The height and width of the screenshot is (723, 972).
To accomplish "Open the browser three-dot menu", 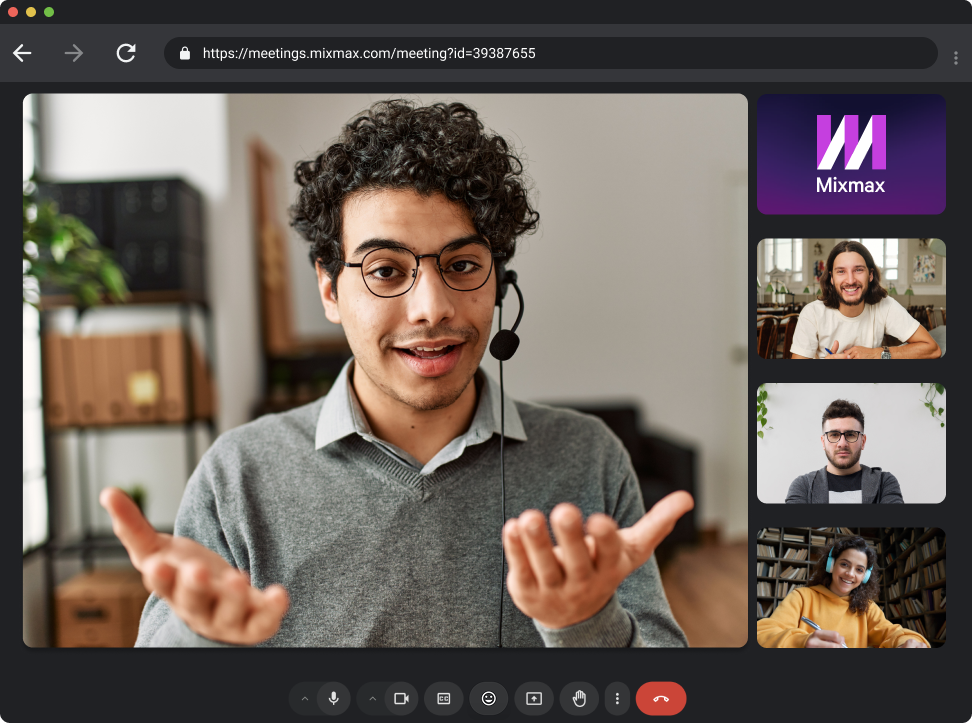I will pyautogui.click(x=956, y=58).
